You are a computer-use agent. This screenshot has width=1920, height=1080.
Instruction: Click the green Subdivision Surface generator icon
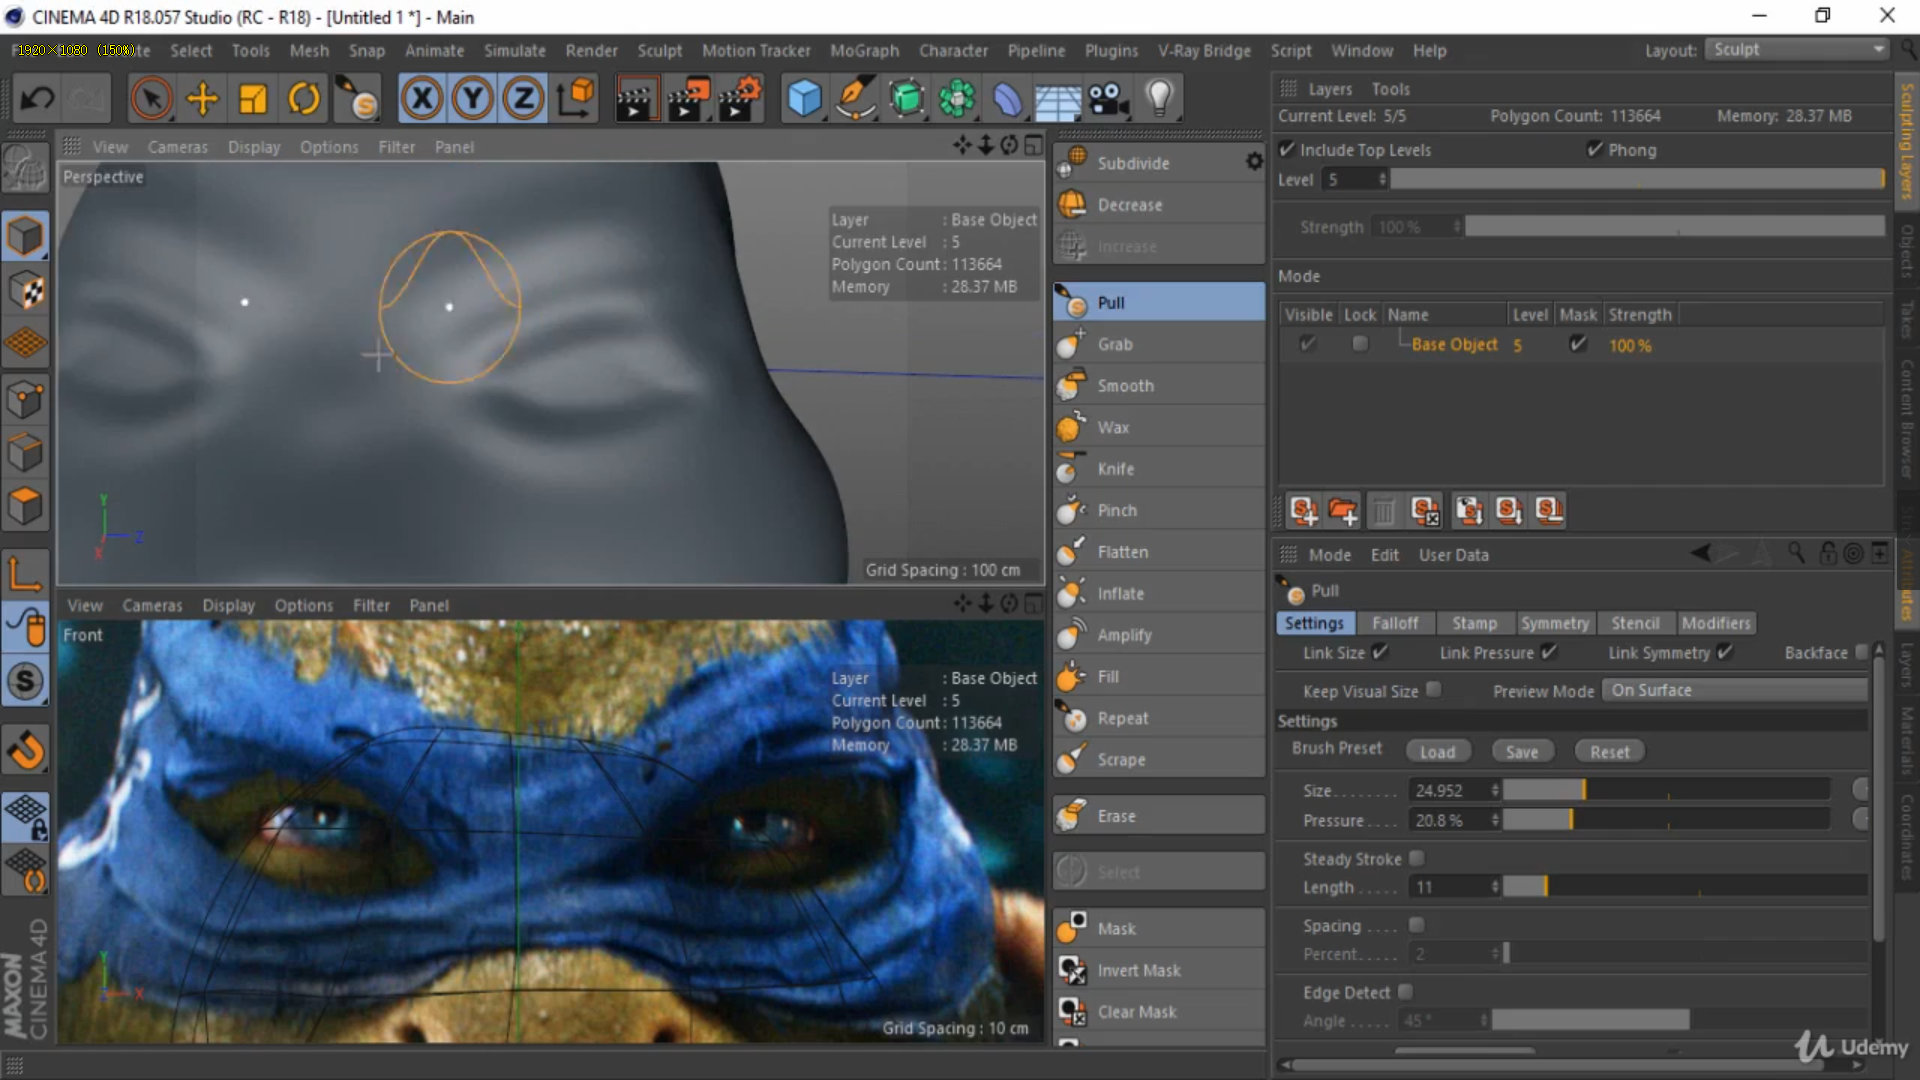(x=906, y=98)
